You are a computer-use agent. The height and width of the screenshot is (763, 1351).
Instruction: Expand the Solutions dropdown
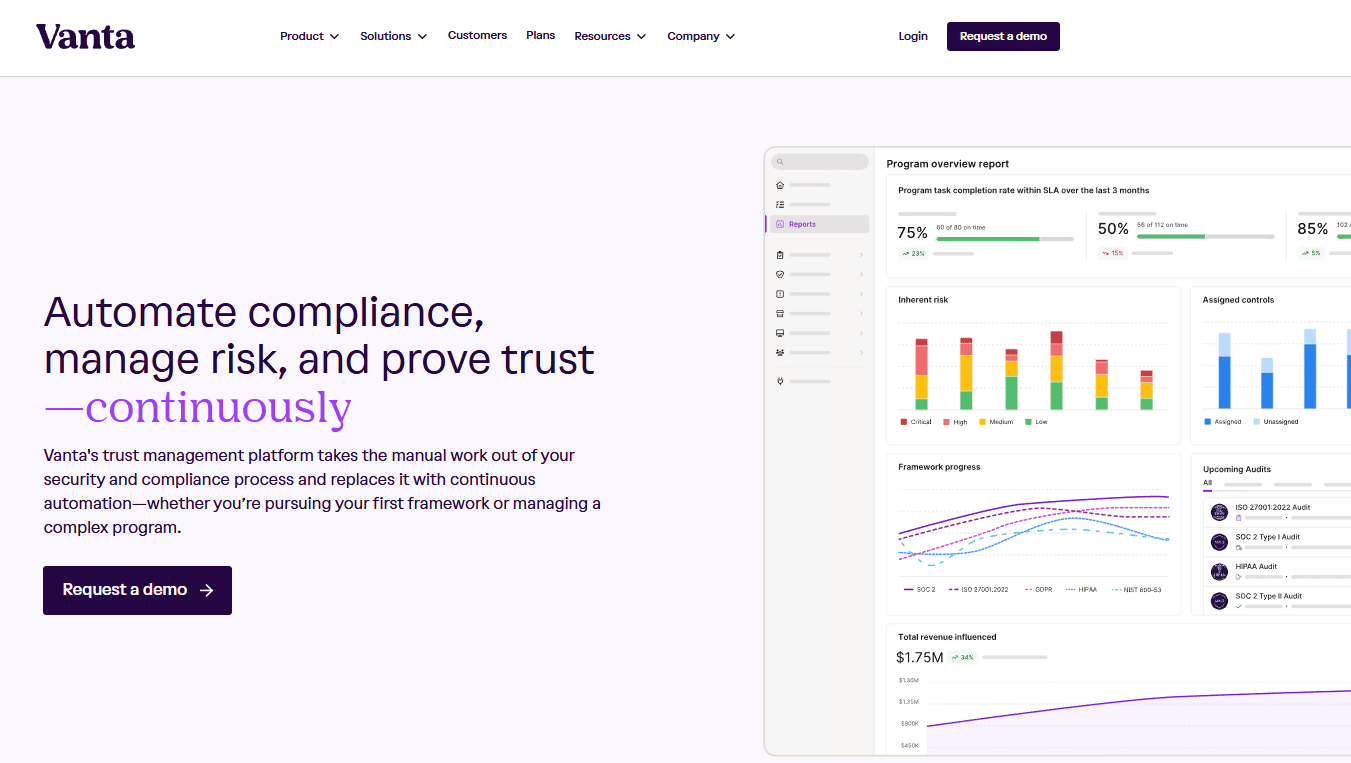coord(393,36)
